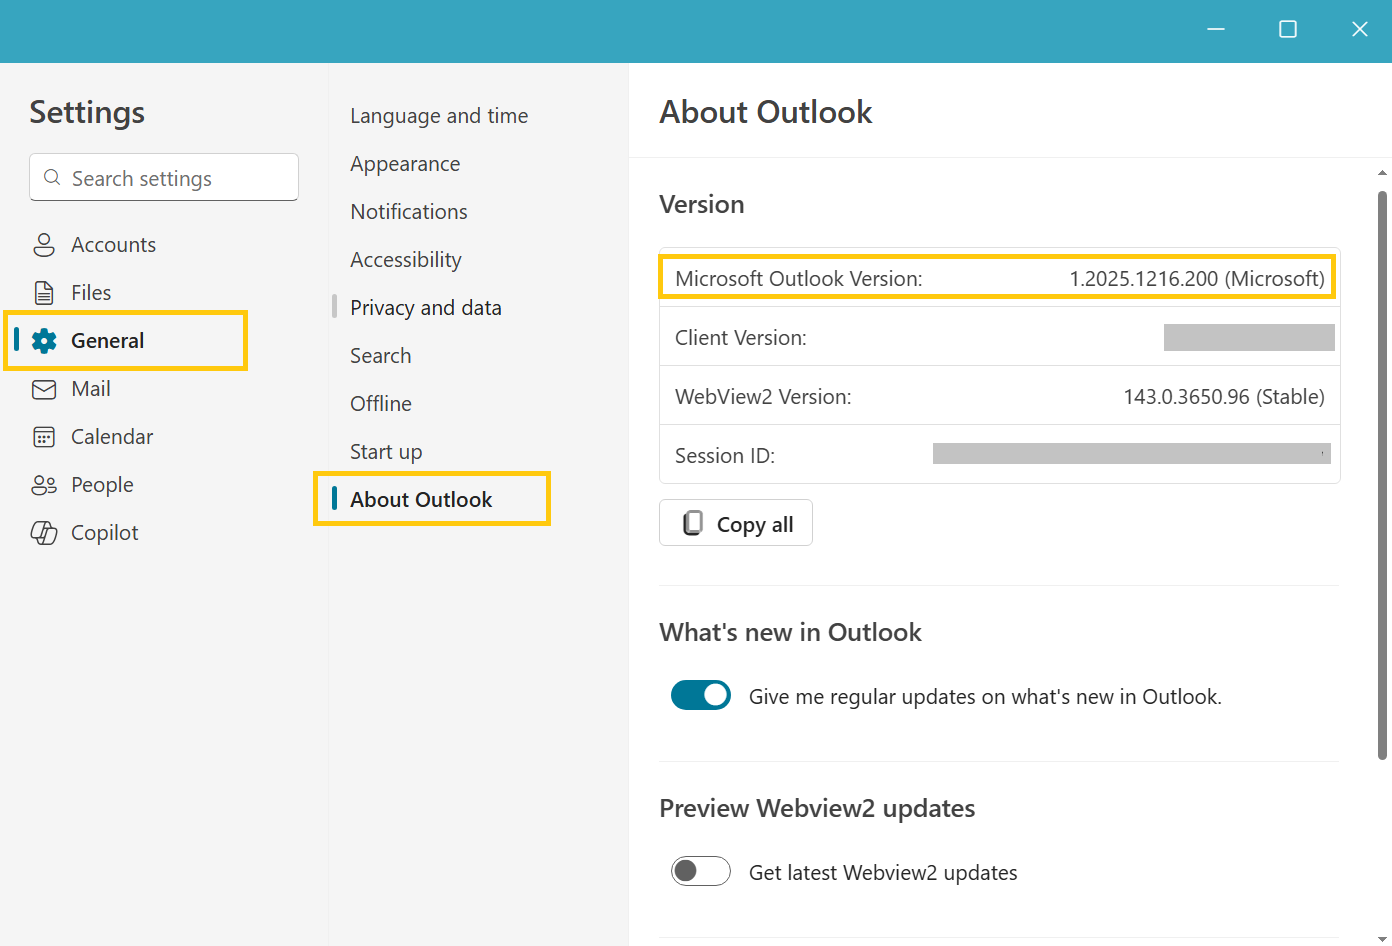Image resolution: width=1392 pixels, height=946 pixels.
Task: Click the Copy all button
Action: (736, 523)
